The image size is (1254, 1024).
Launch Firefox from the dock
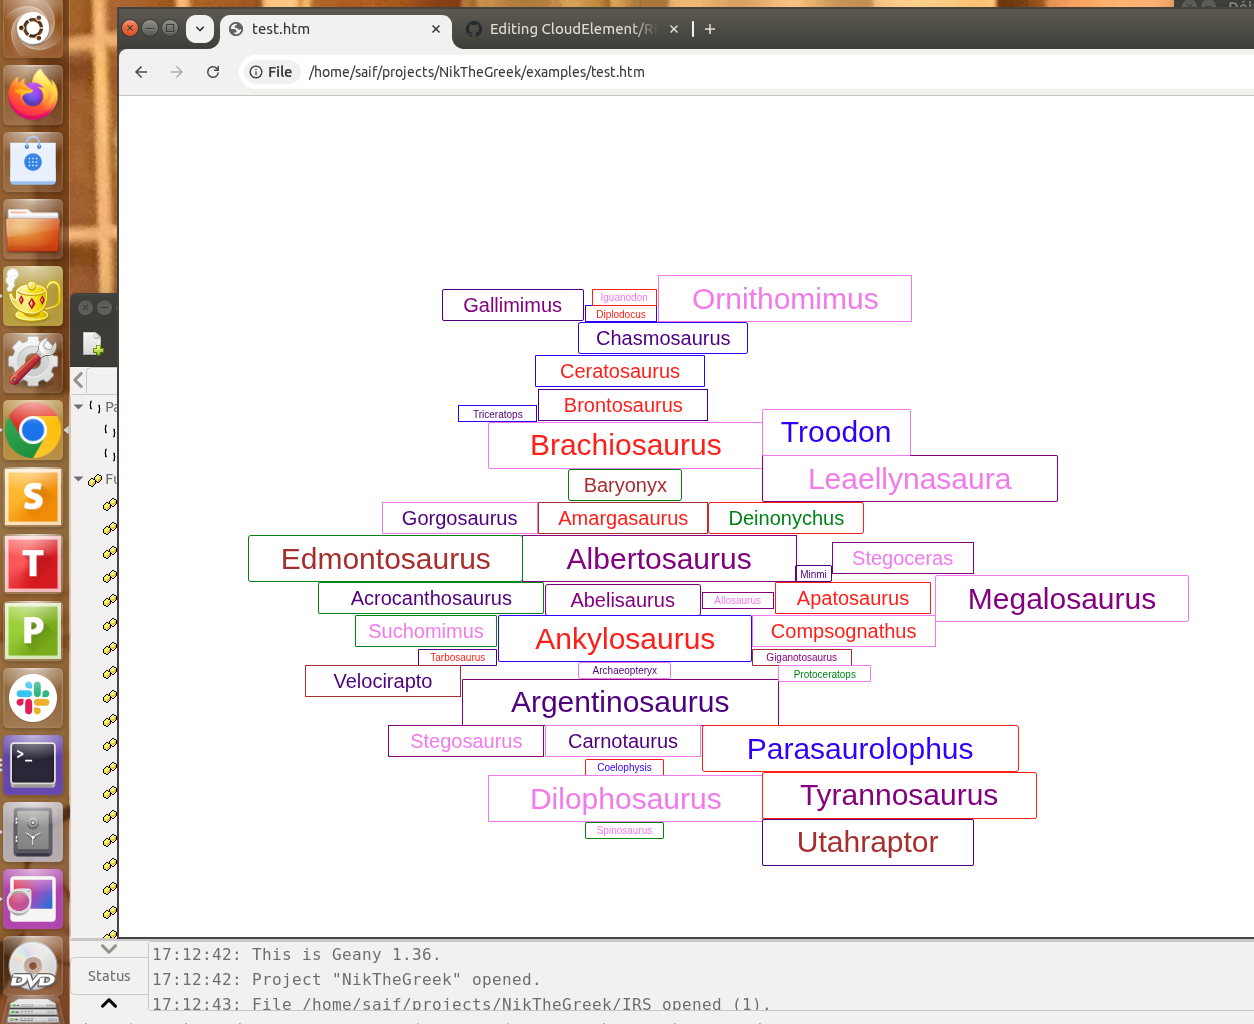[33, 96]
